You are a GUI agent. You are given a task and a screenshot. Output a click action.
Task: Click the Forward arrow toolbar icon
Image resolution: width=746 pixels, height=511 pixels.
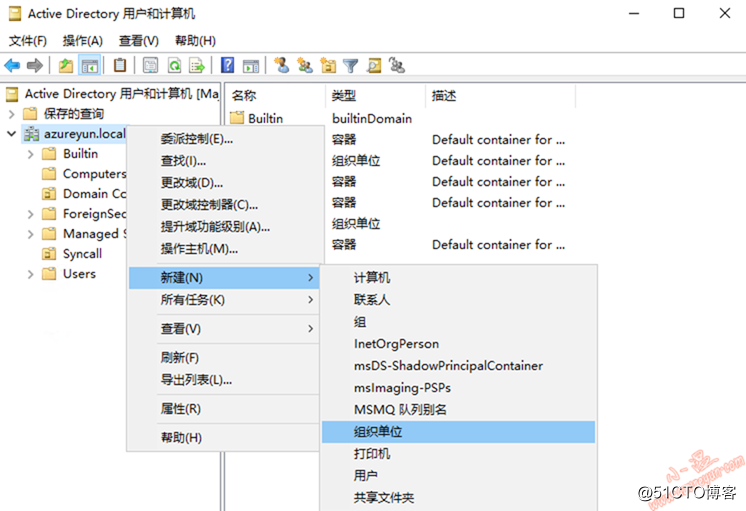pyautogui.click(x=35, y=65)
